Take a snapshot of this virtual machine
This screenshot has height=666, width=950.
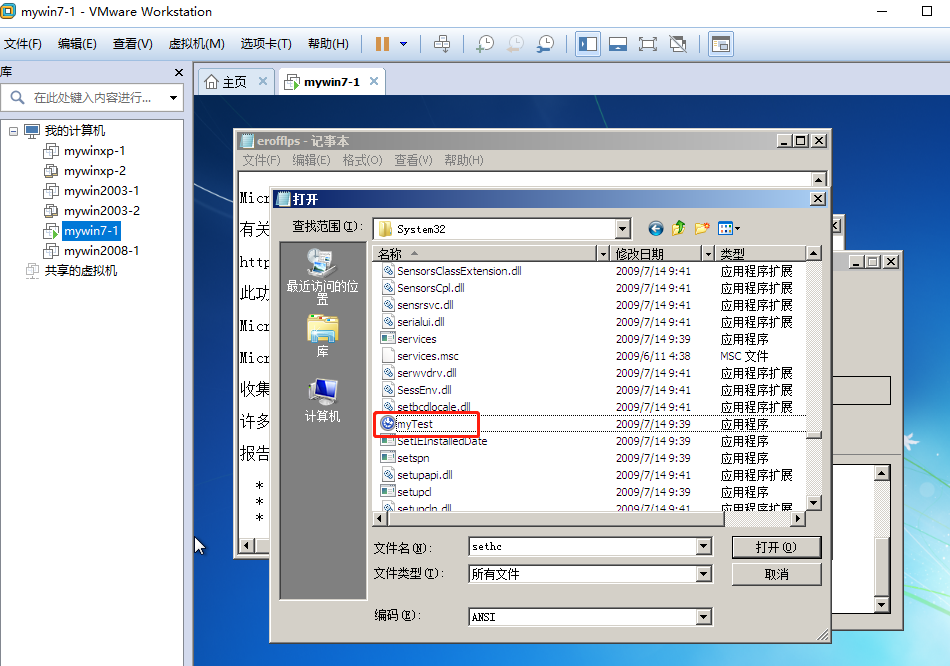pyautogui.click(x=485, y=44)
